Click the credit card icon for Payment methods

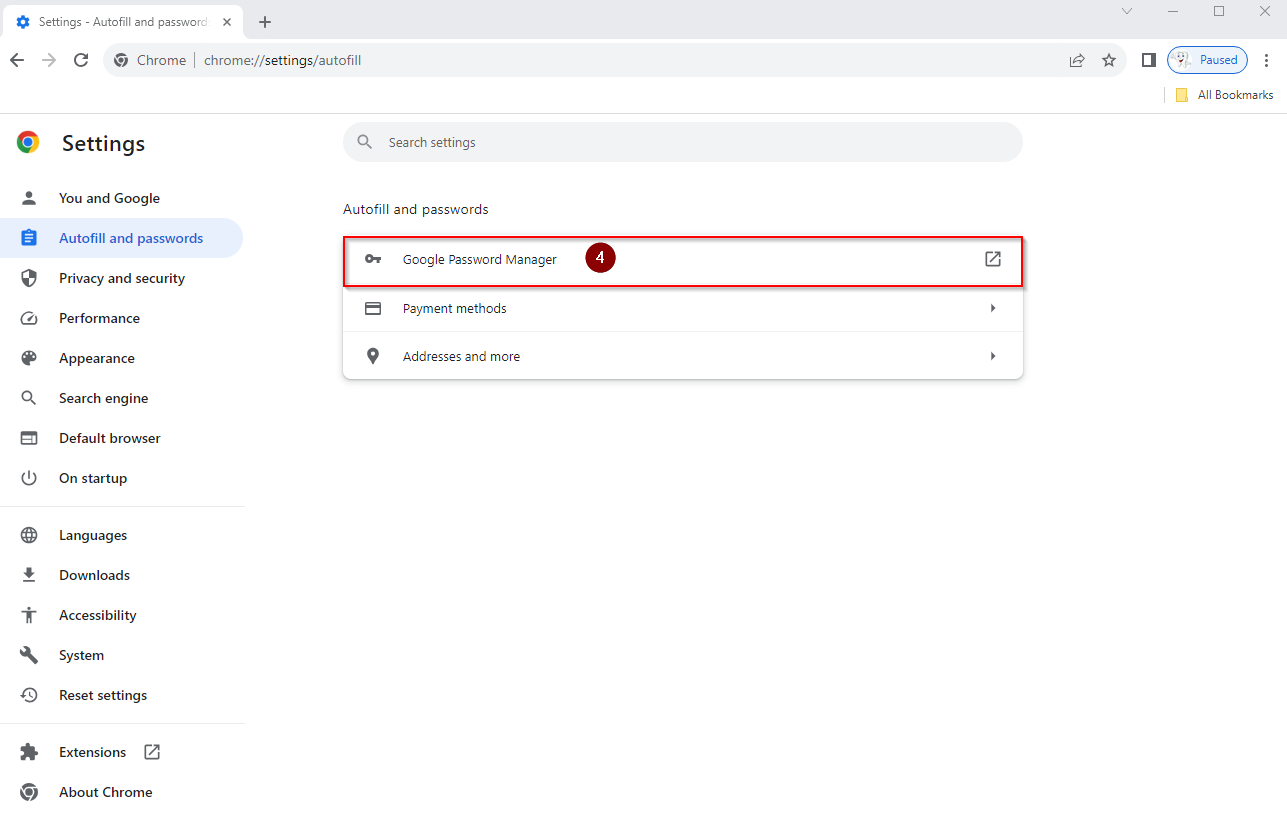click(x=373, y=308)
